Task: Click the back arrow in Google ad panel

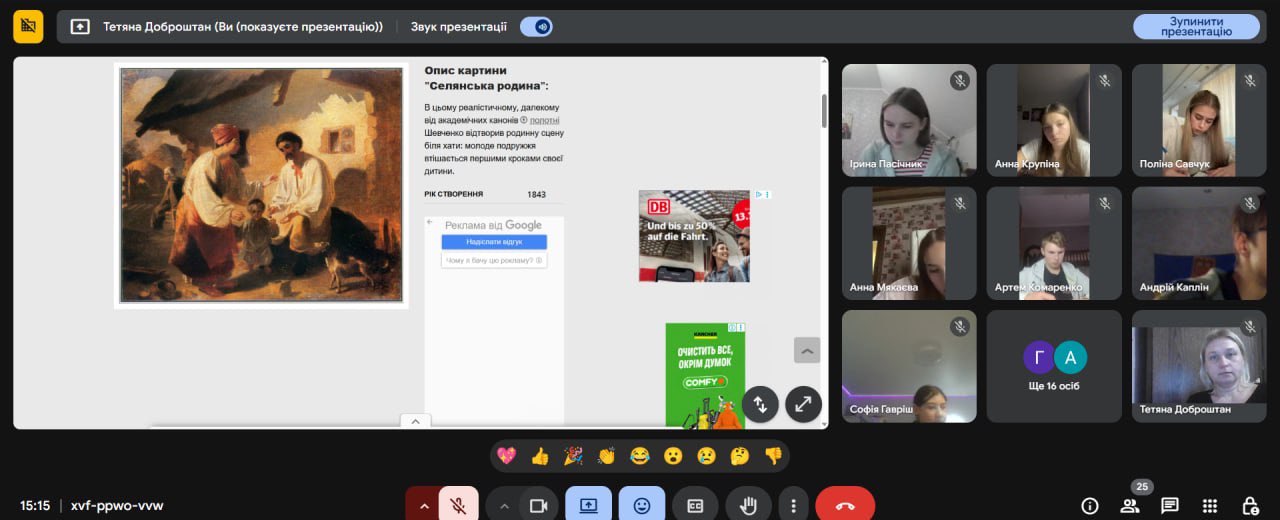Action: (x=430, y=223)
